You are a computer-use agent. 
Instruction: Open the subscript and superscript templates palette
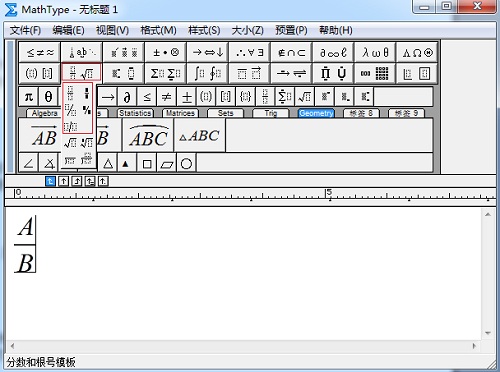[x=124, y=73]
